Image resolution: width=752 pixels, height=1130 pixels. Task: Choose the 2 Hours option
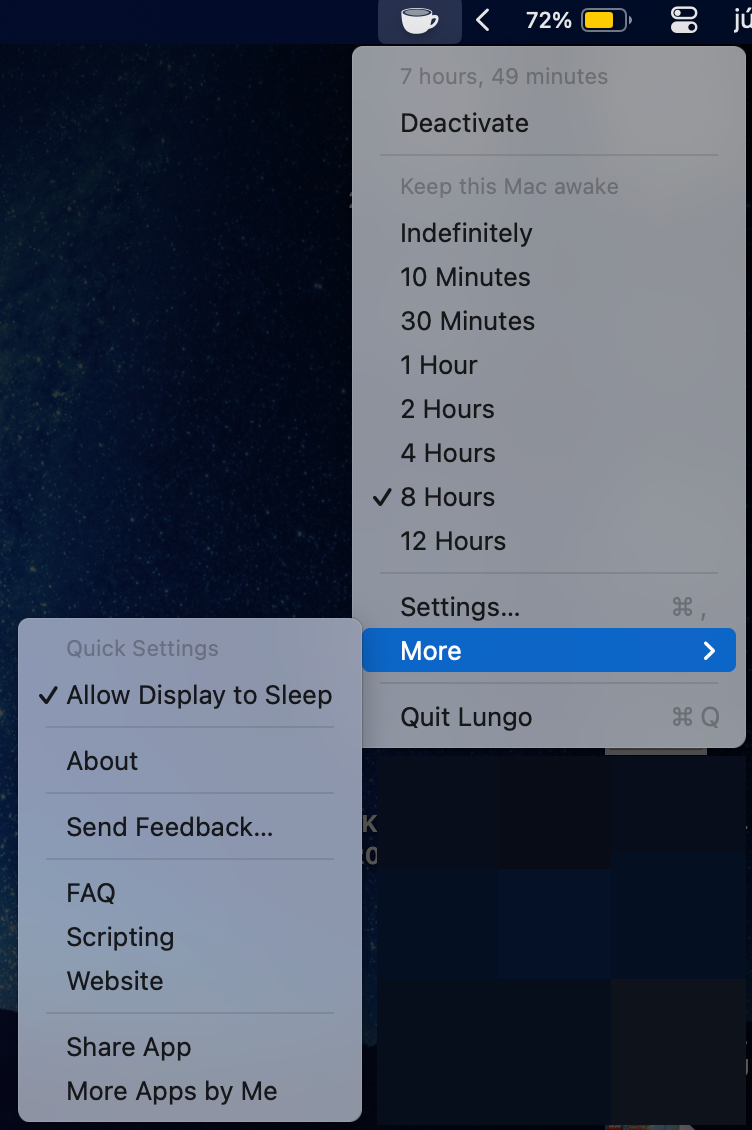(549, 409)
